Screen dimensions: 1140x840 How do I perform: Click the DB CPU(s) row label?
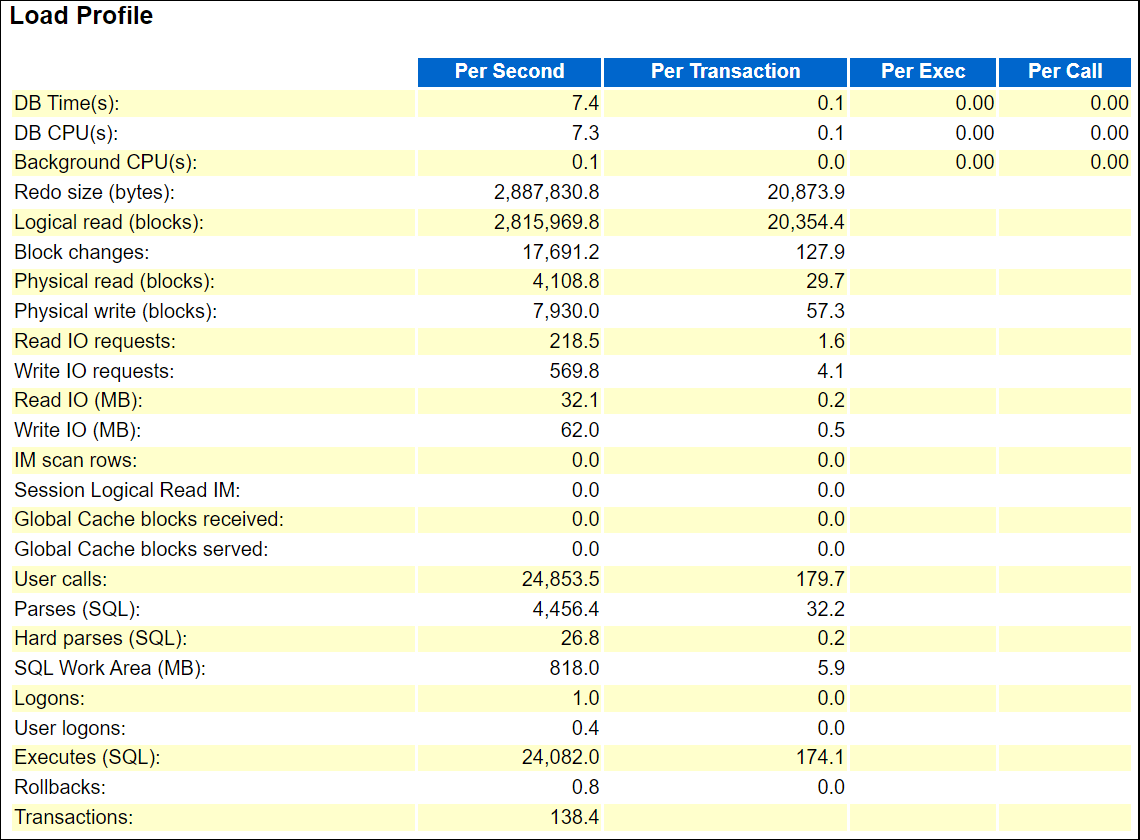tap(58, 132)
